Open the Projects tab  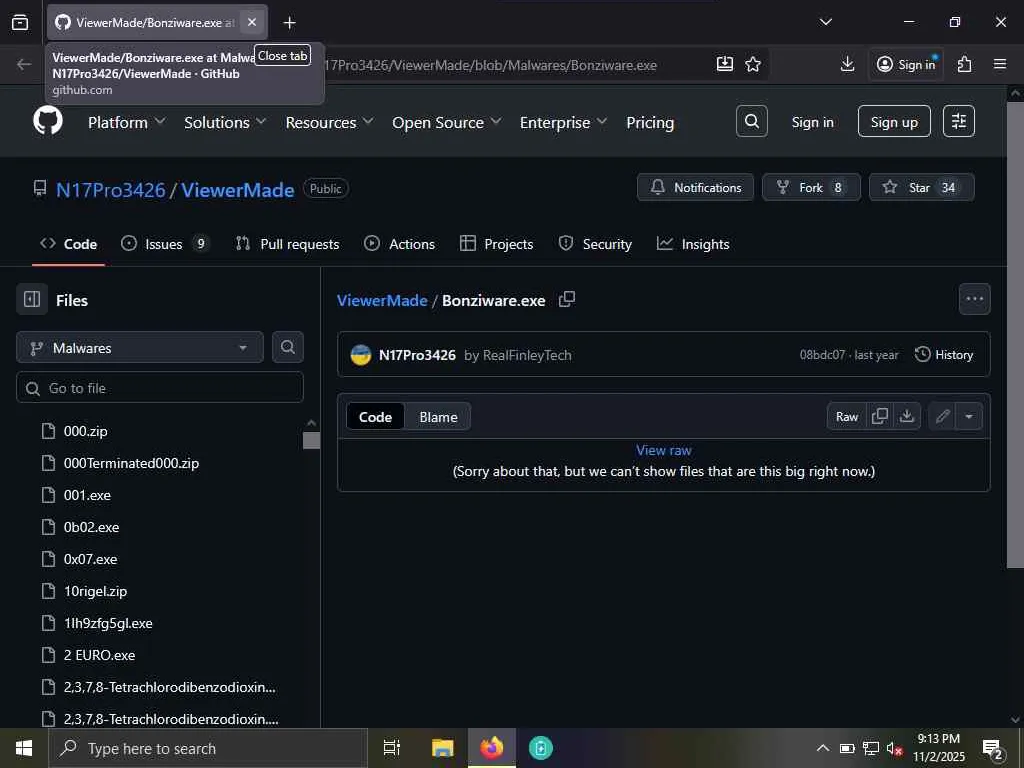(497, 244)
